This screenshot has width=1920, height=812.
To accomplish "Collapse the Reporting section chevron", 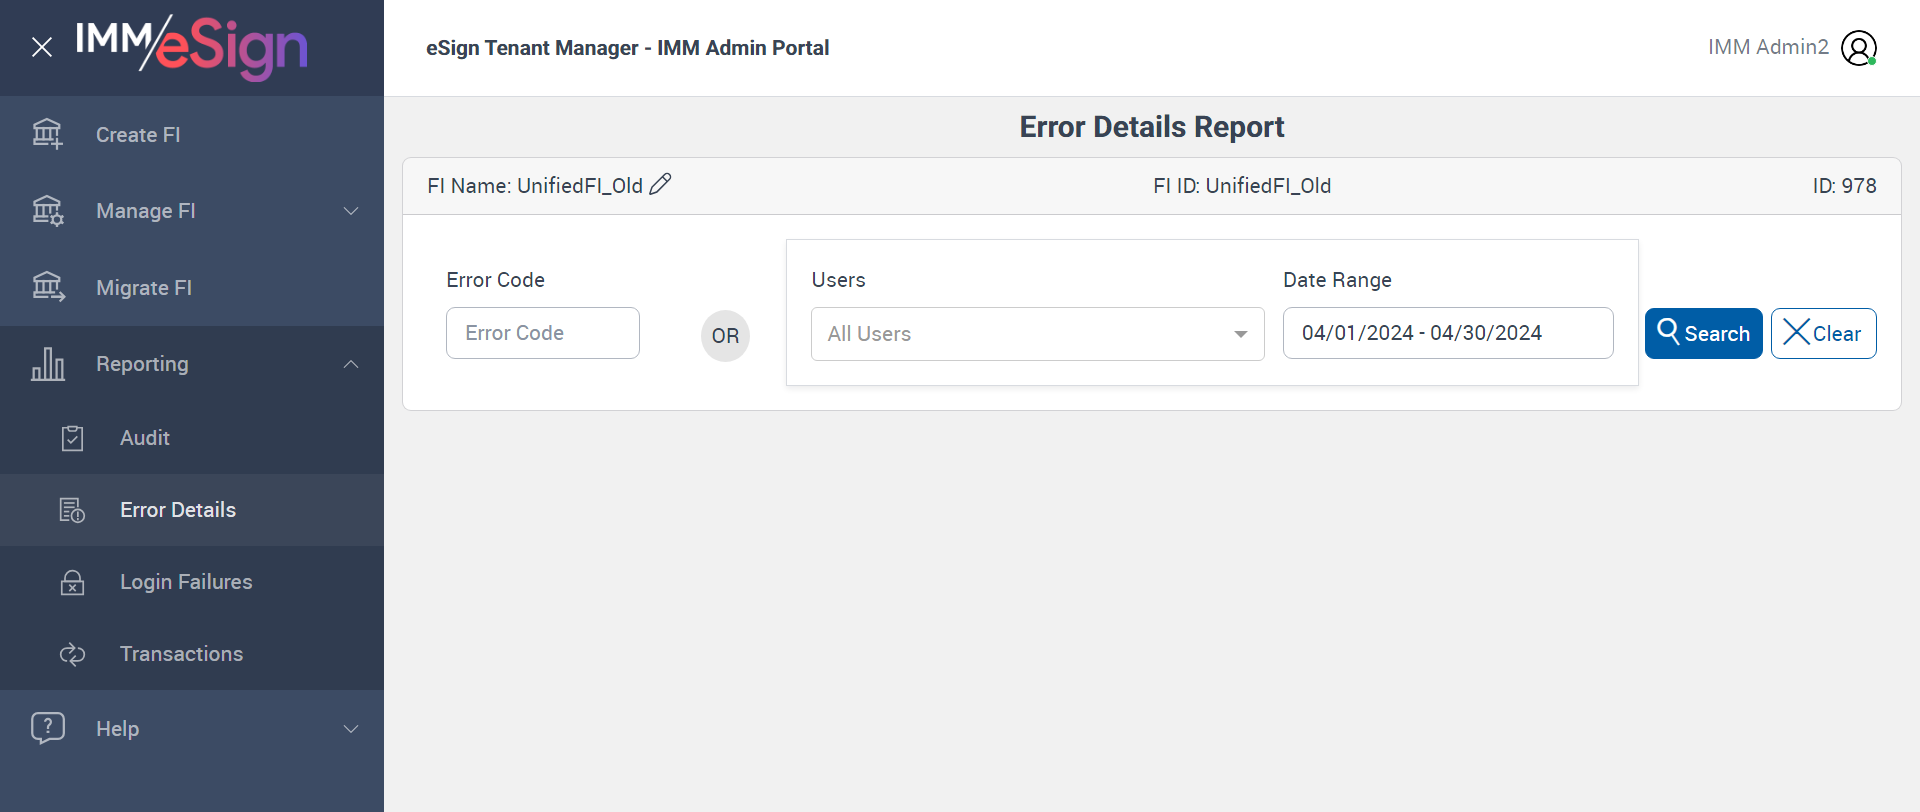I will point(351,364).
